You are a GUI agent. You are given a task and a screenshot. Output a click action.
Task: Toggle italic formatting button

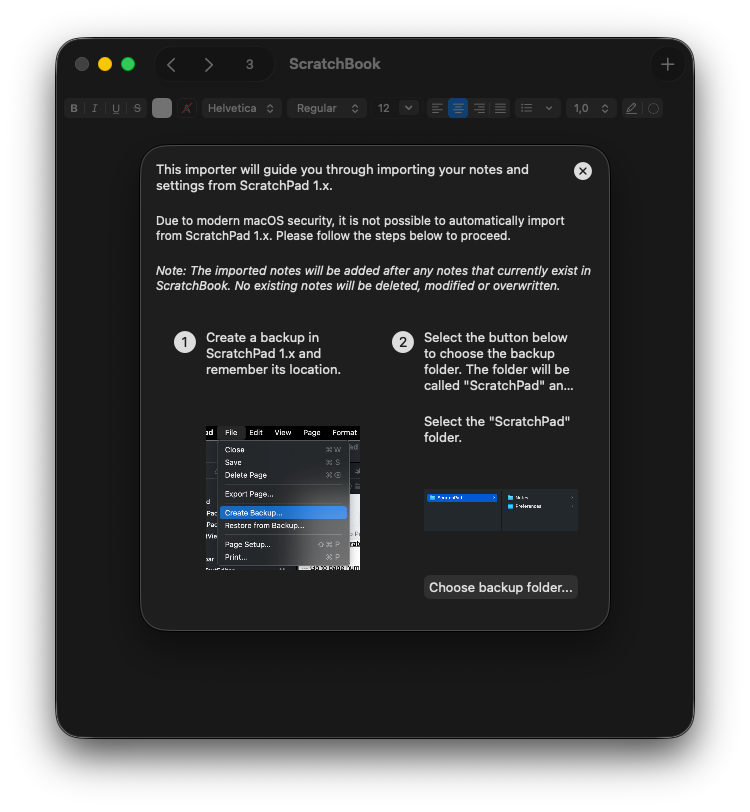click(94, 108)
